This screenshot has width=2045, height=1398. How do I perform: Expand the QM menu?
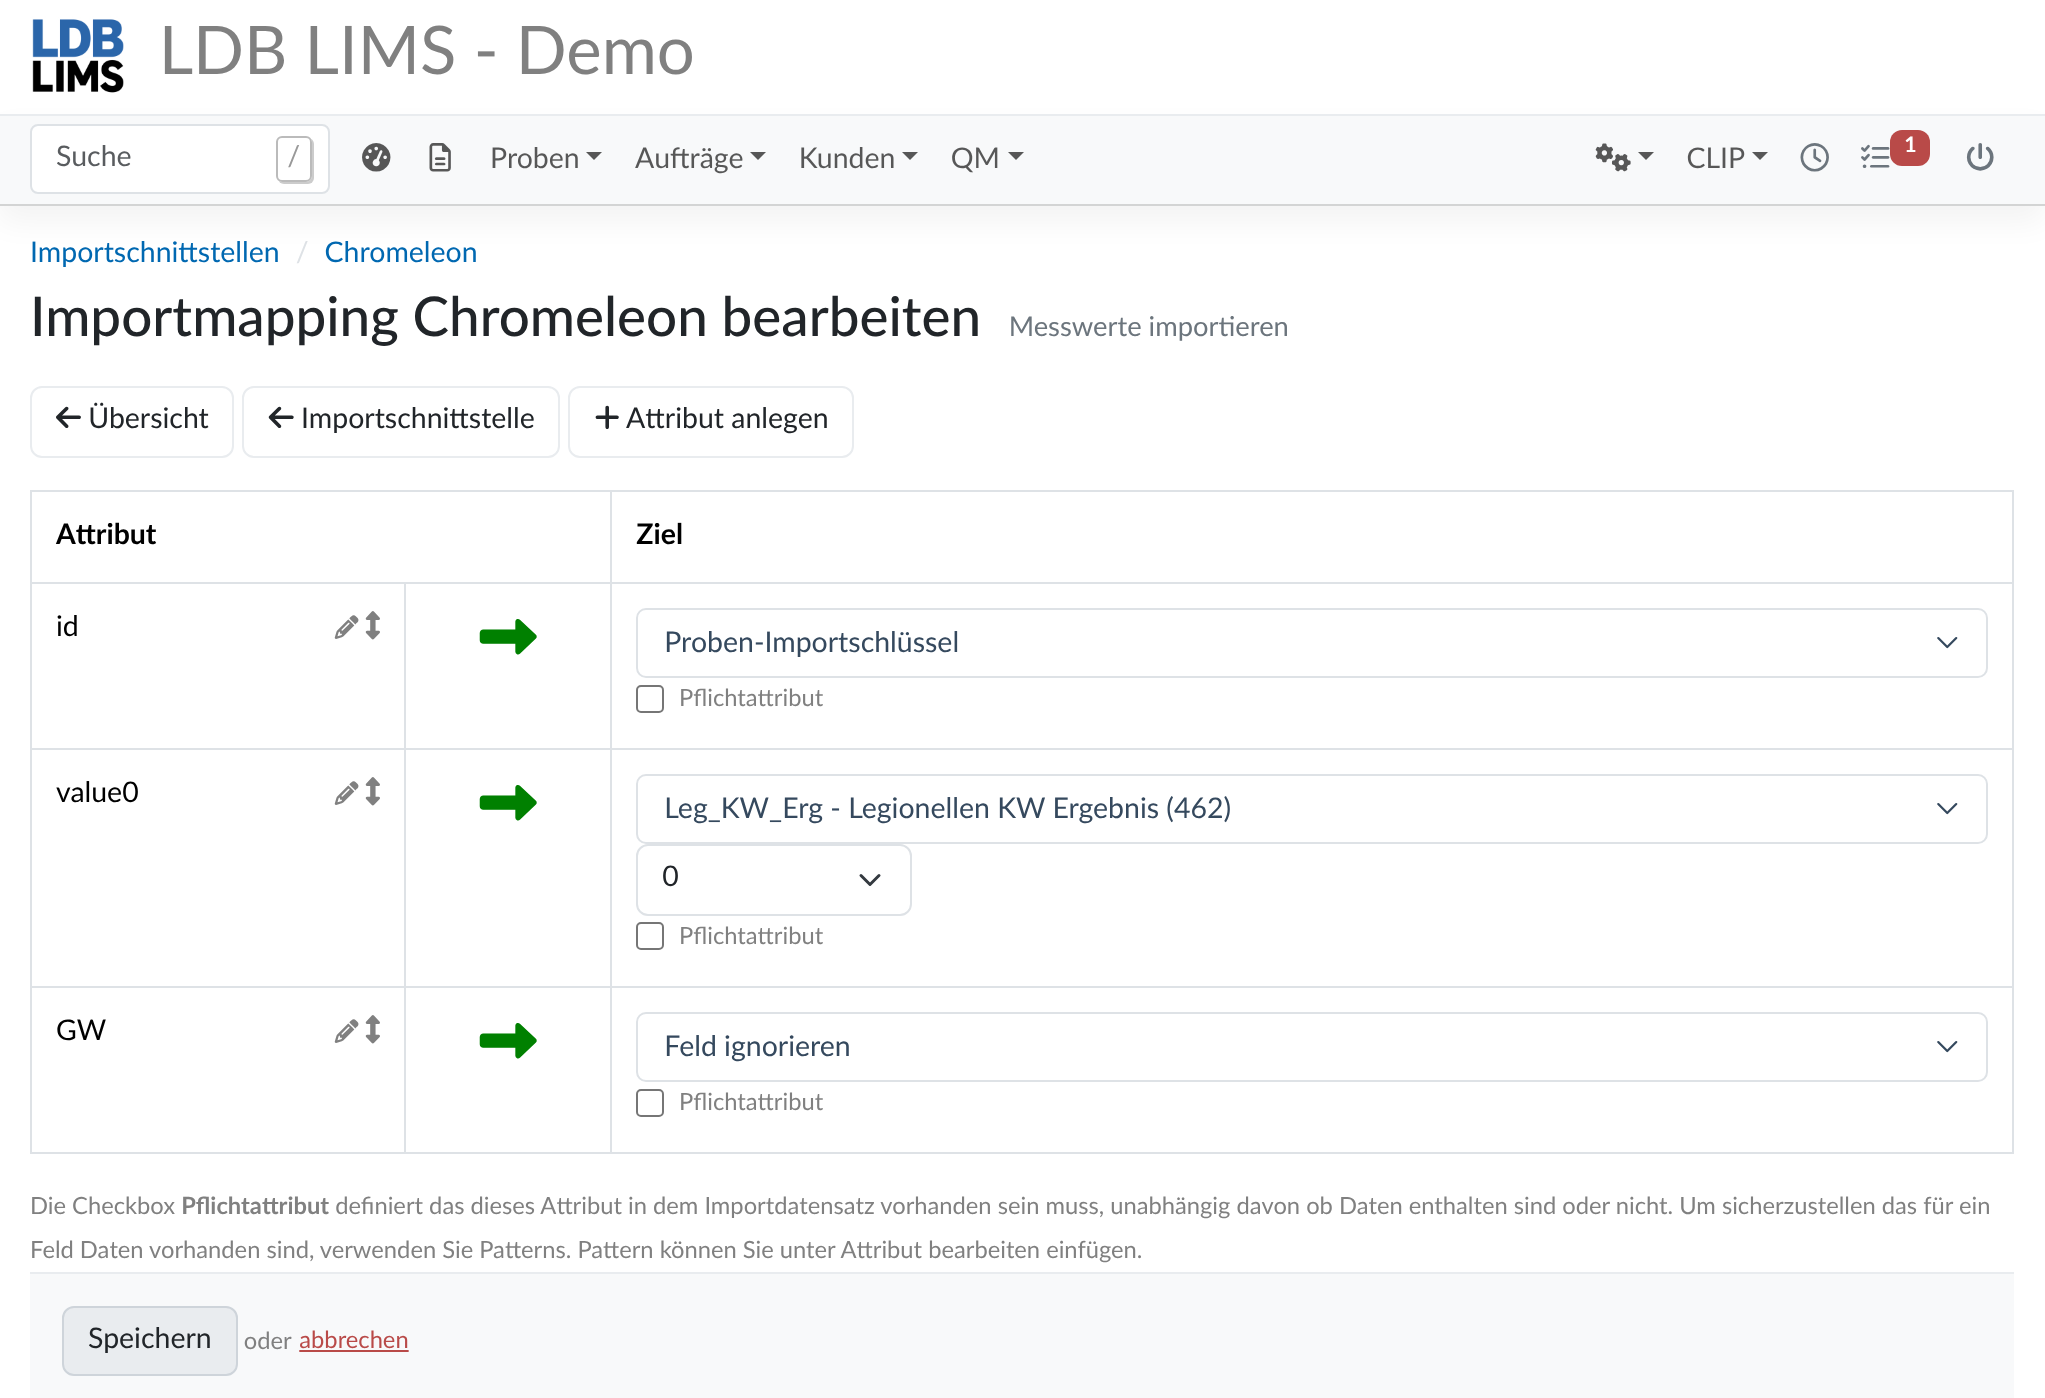click(987, 158)
